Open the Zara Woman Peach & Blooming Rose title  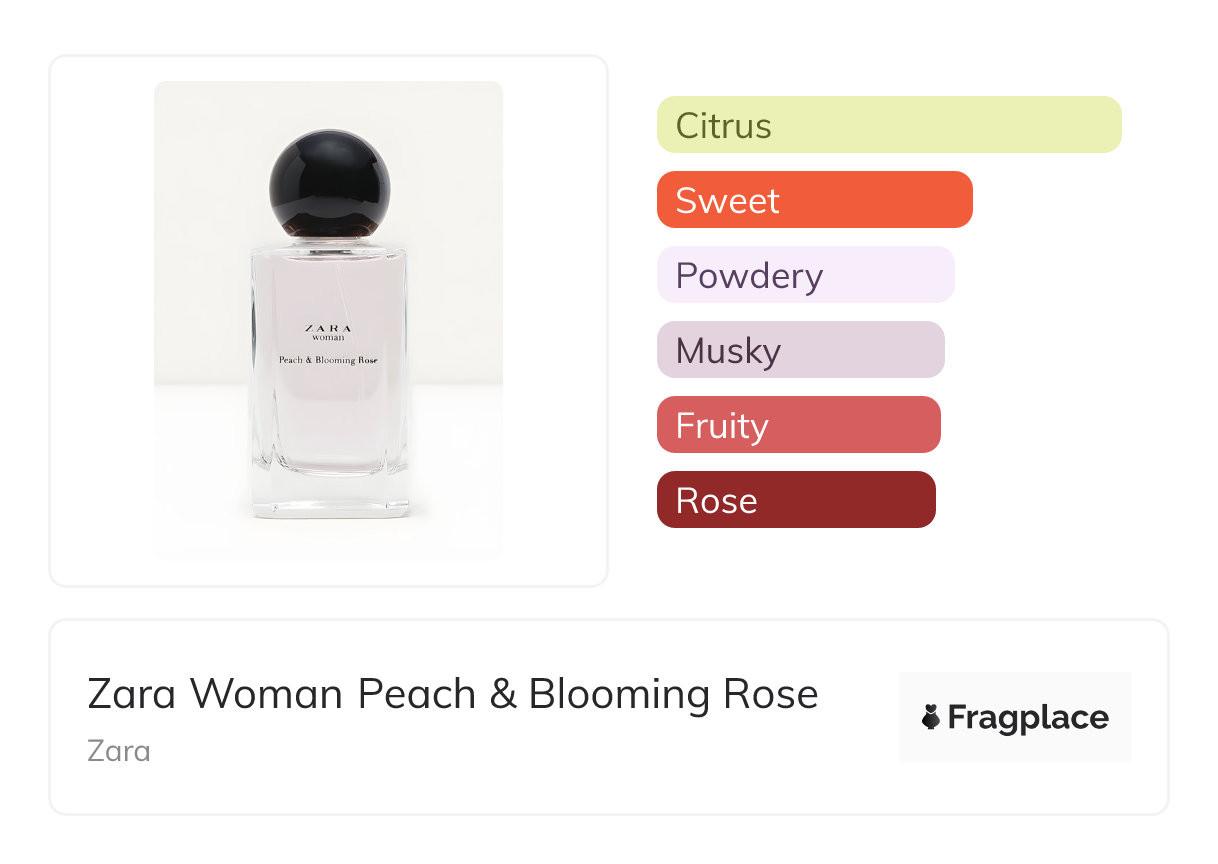pos(453,694)
